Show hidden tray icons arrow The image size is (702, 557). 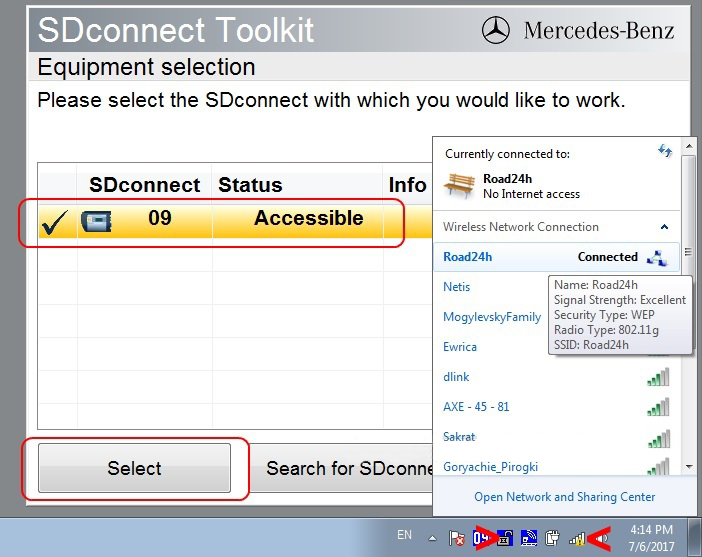(x=432, y=538)
